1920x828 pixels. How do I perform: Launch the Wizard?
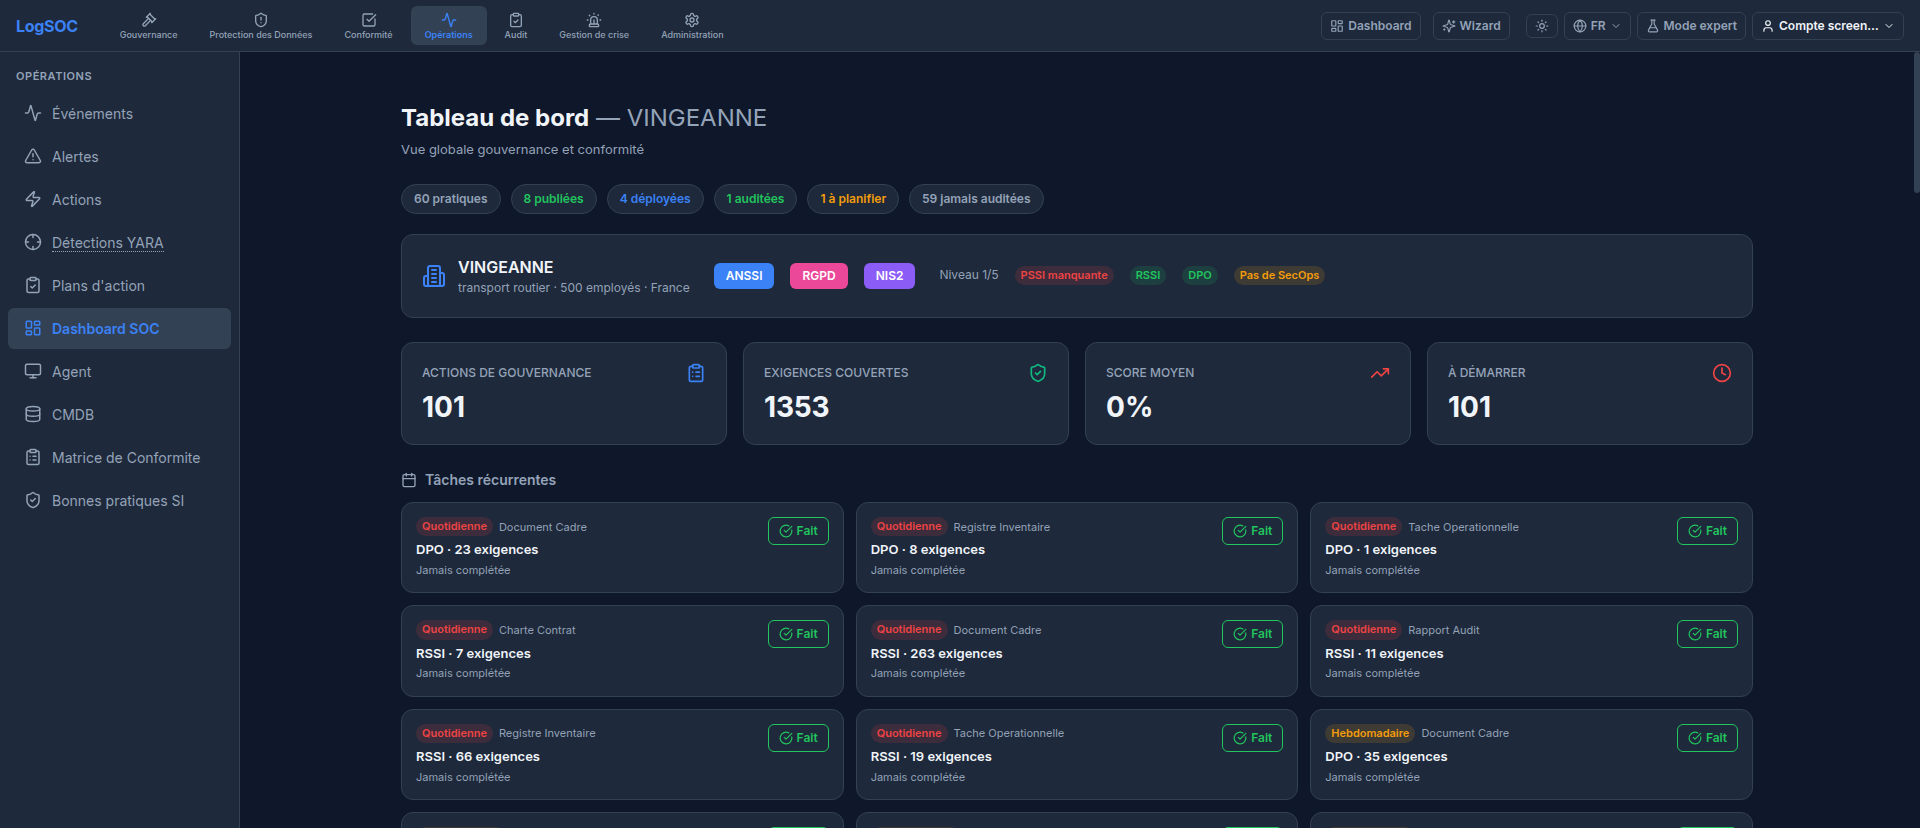tap(1471, 26)
